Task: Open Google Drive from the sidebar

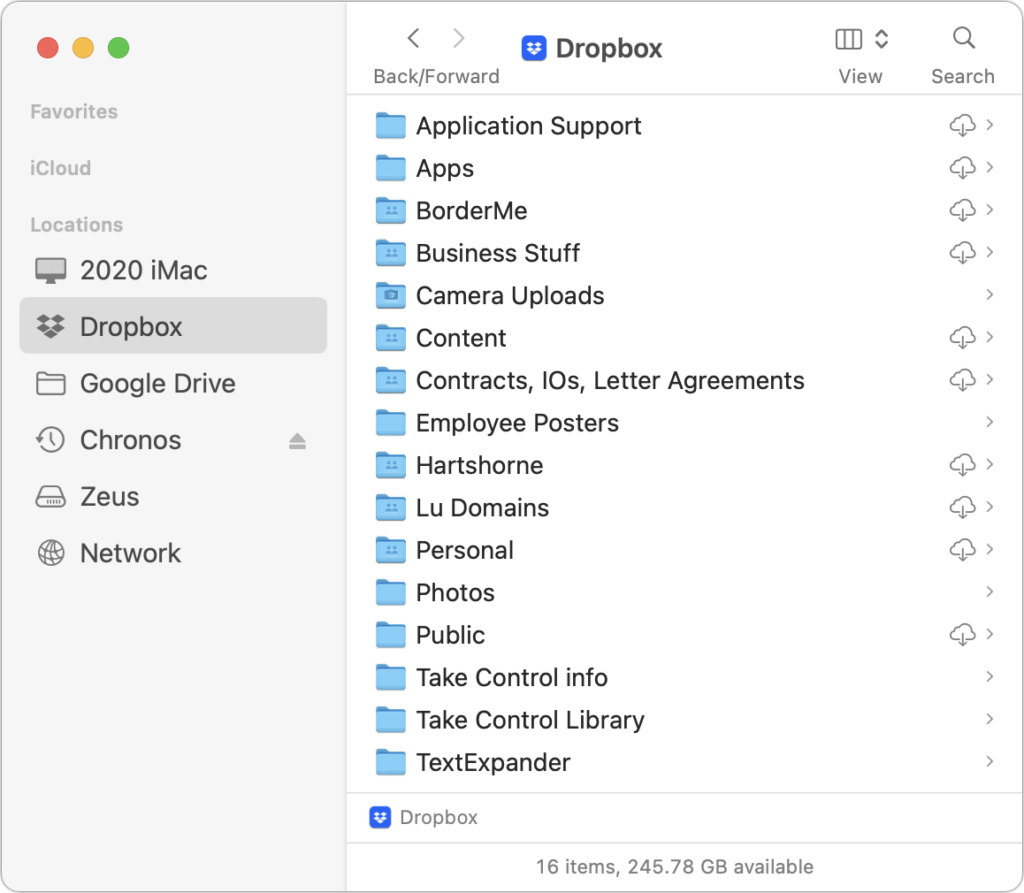Action: point(173,383)
